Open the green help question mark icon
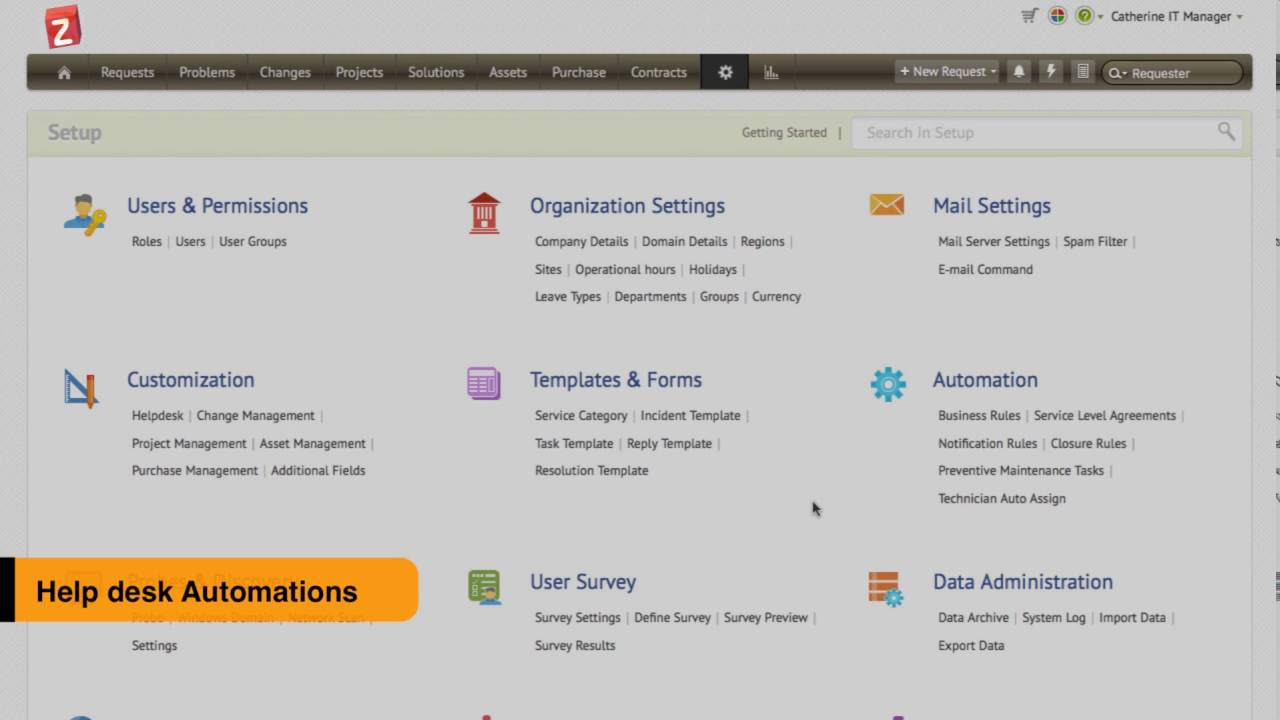Screen dimensions: 1280x720 (1084, 16)
